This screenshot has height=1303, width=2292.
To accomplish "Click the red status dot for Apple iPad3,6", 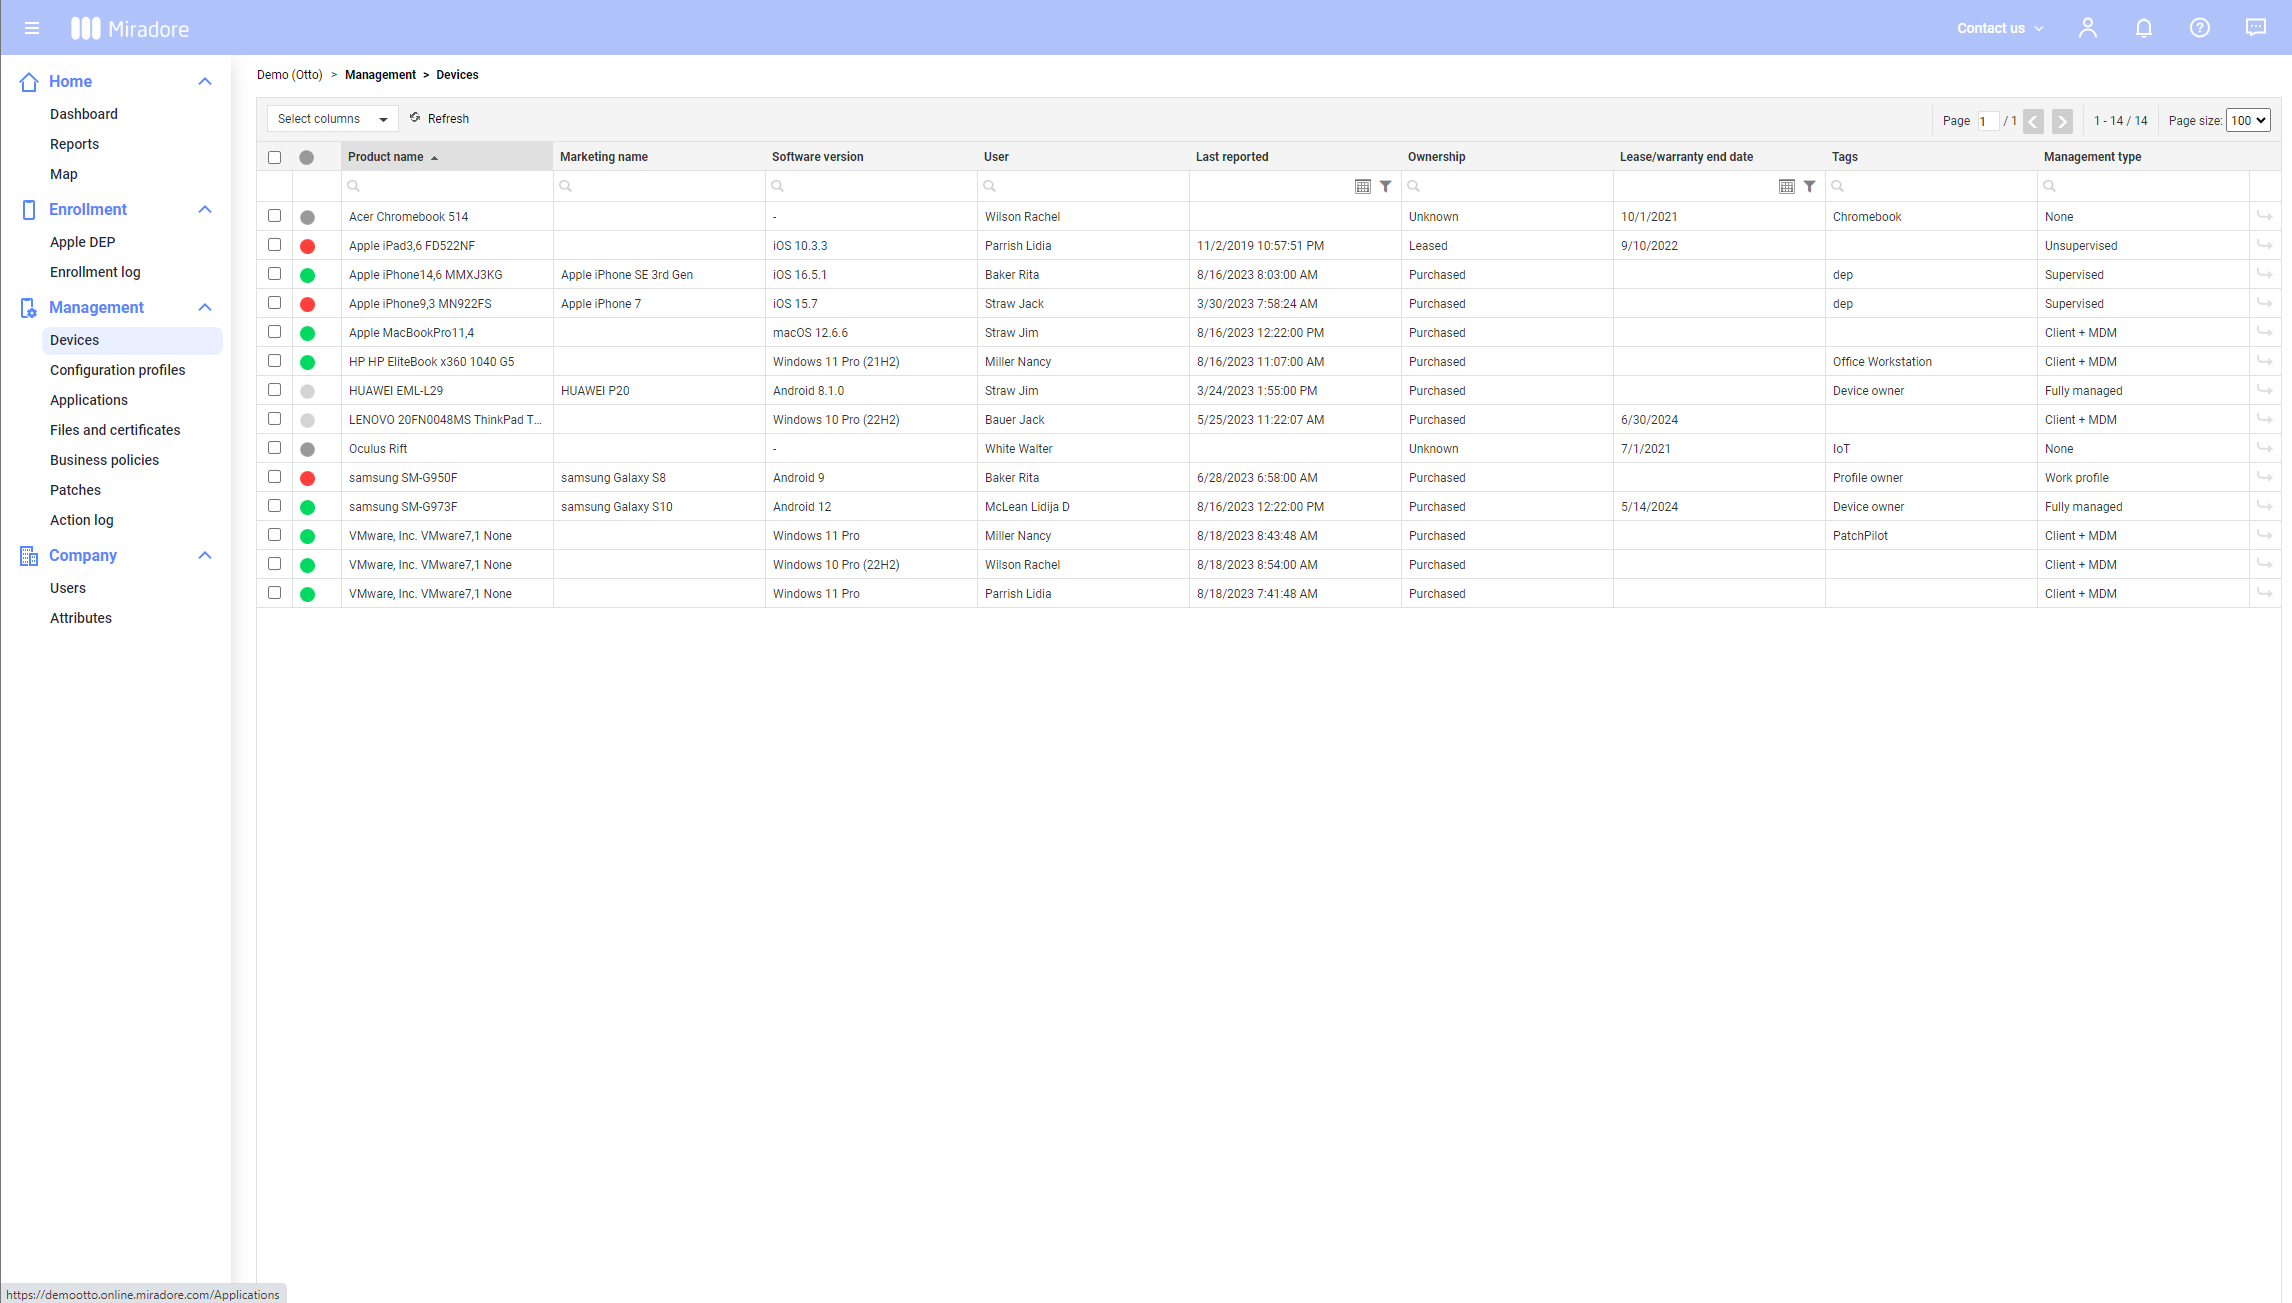I will (x=308, y=247).
